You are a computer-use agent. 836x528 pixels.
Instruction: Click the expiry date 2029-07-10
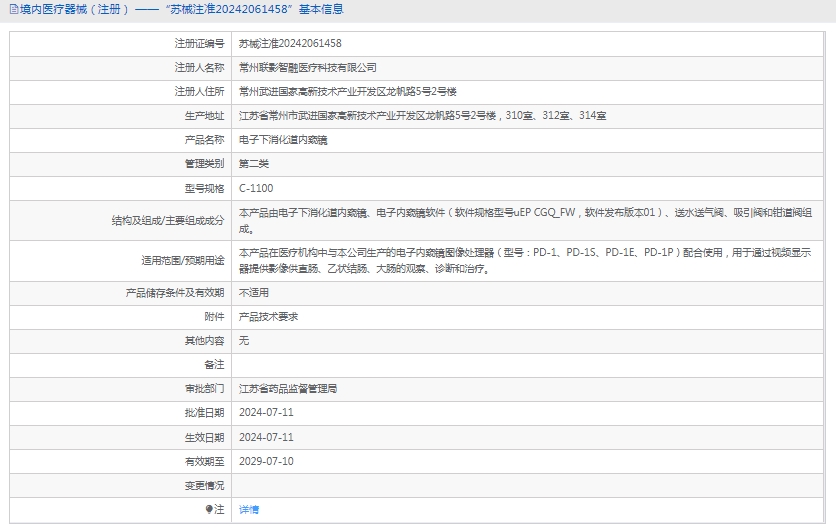coord(266,462)
